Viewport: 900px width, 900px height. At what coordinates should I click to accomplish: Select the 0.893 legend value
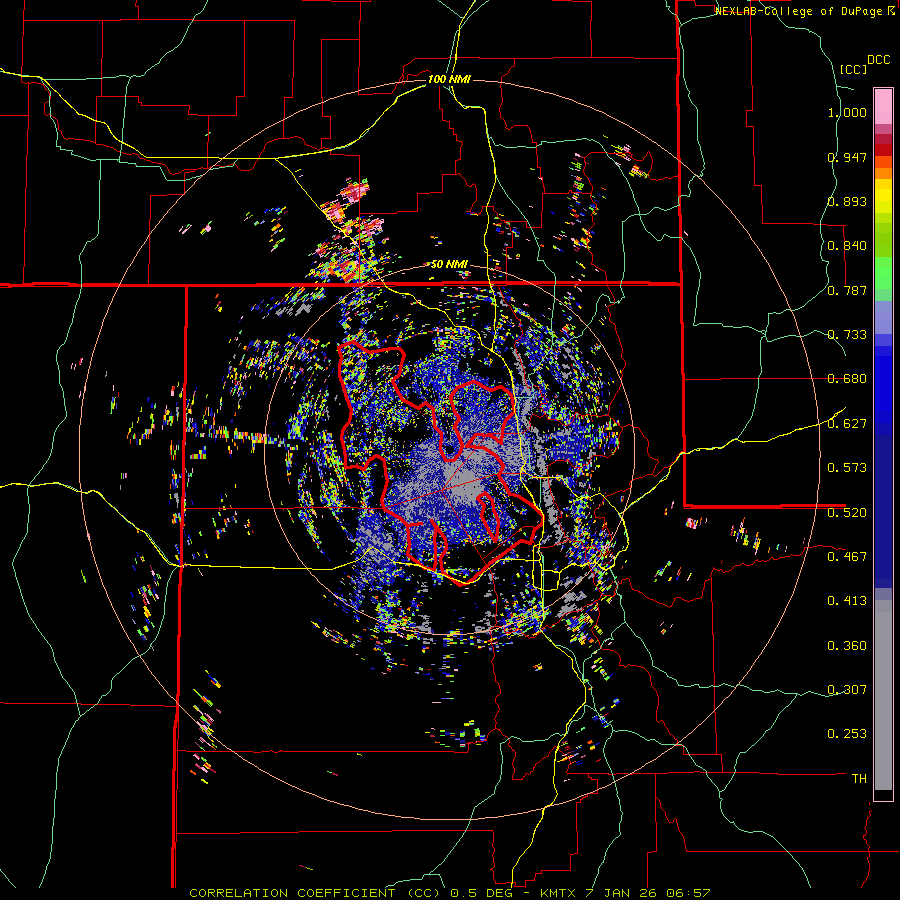(847, 201)
